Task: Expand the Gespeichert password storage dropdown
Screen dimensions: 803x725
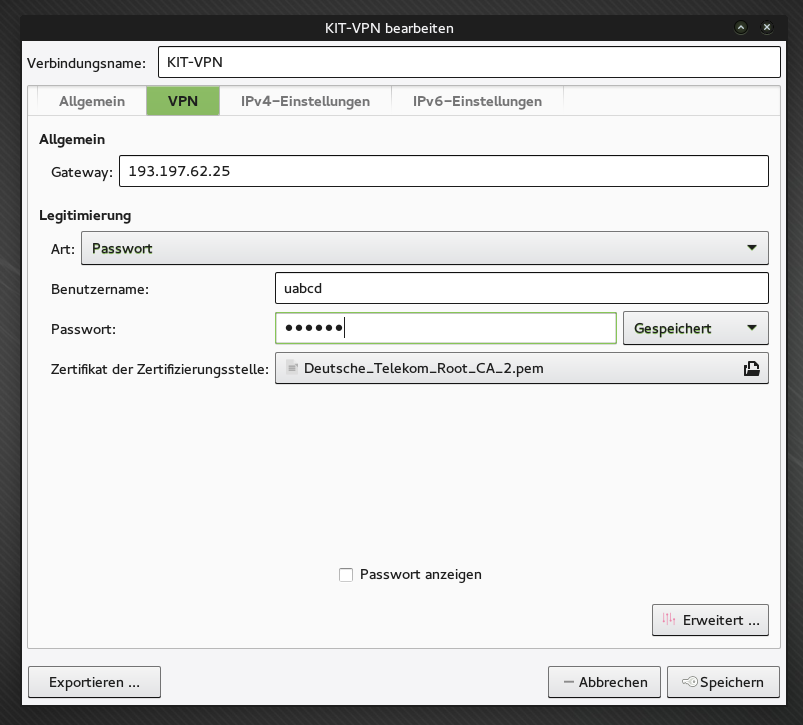Action: 695,328
